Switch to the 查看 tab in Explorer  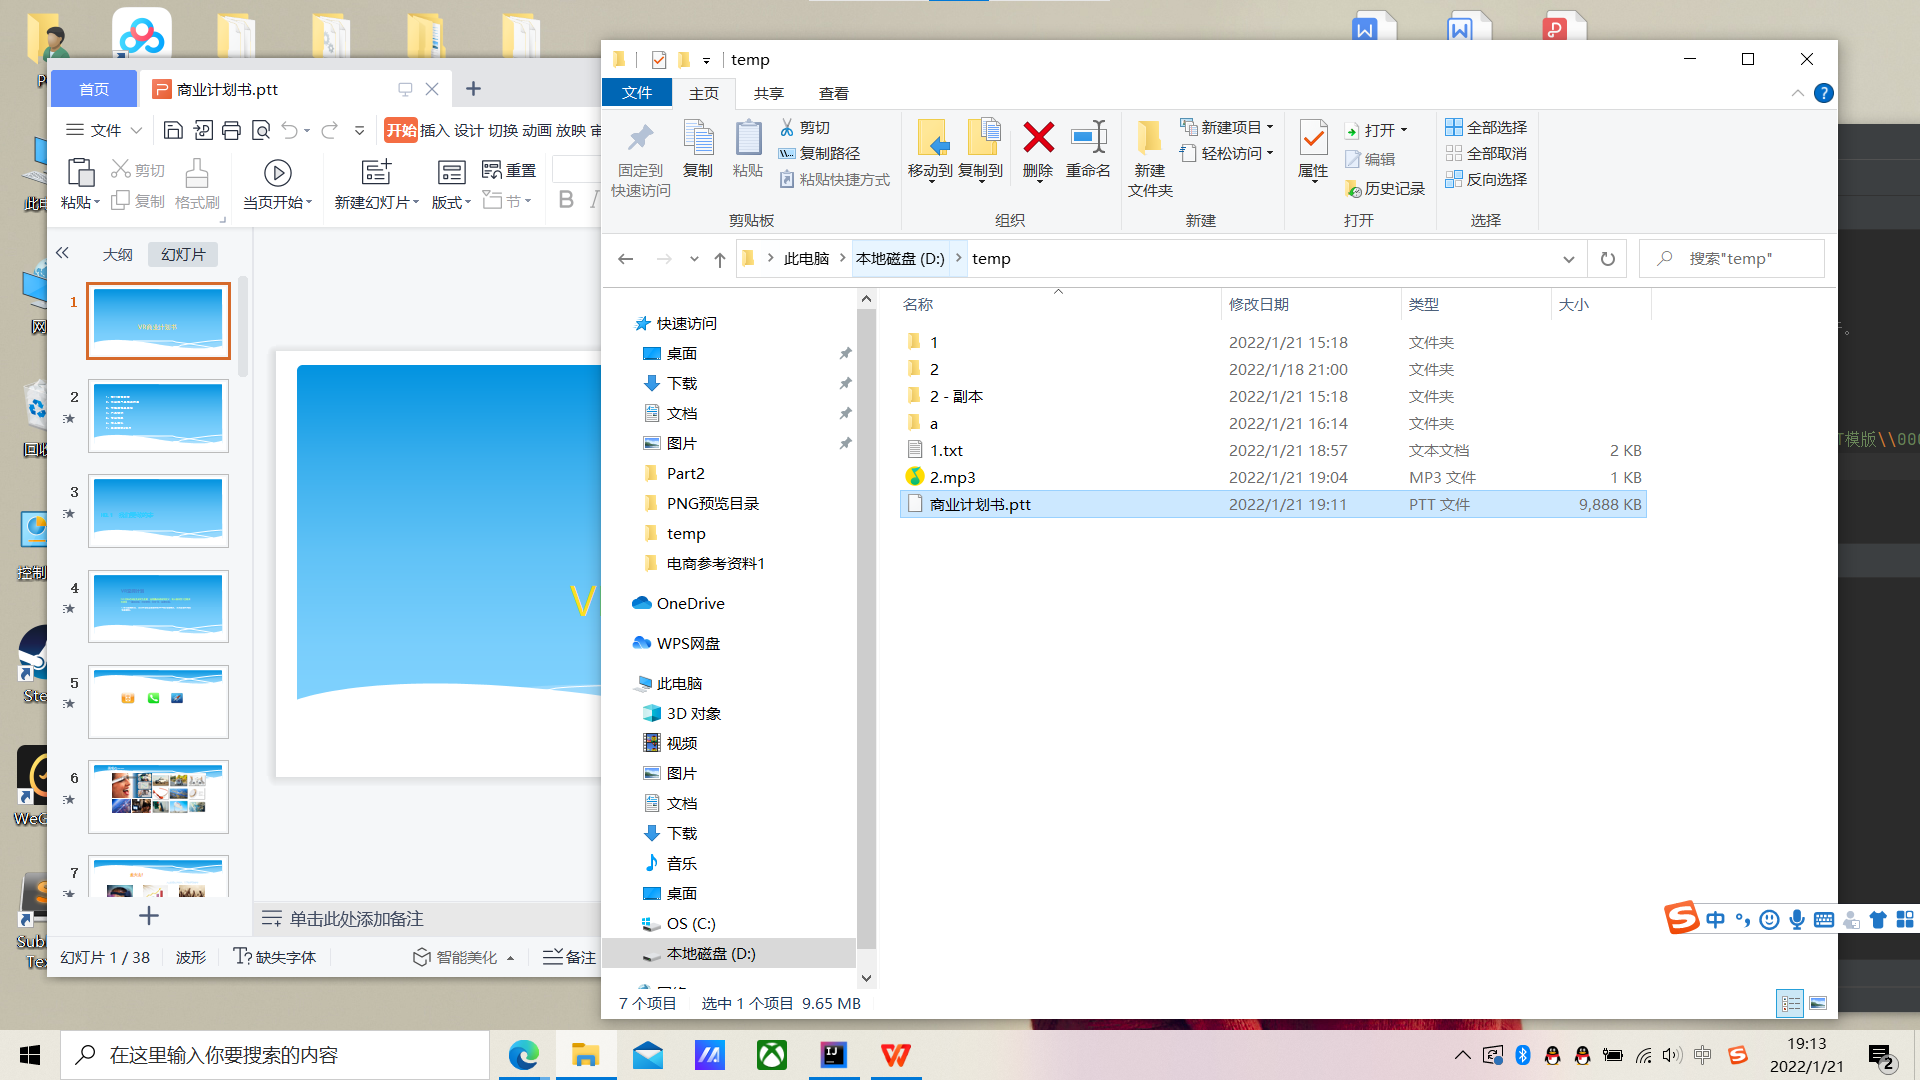click(833, 93)
